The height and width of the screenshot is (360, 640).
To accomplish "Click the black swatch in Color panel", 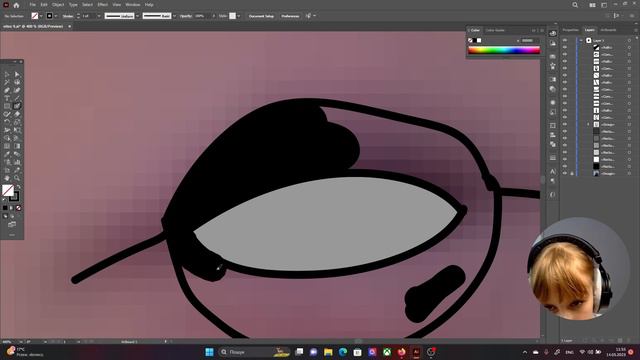I will coord(475,40).
